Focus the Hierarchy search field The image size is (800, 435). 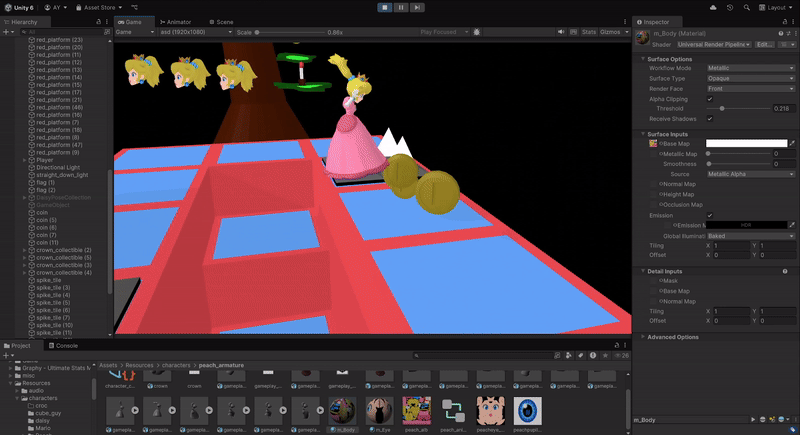tap(62, 32)
